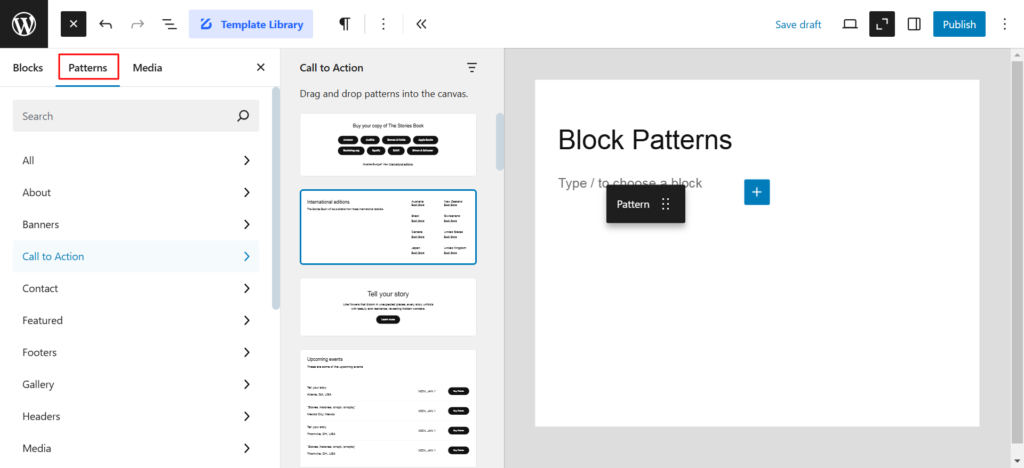
Task: Click Save draft
Action: [798, 24]
